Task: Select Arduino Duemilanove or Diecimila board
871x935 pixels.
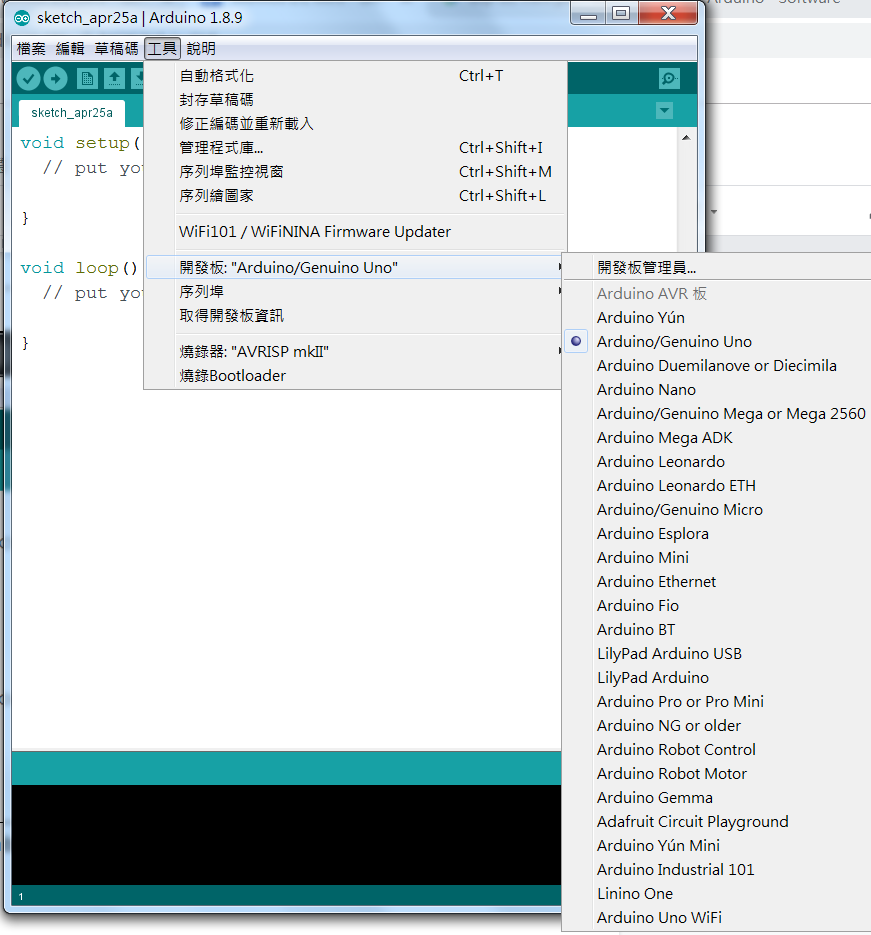Action: [x=717, y=366]
